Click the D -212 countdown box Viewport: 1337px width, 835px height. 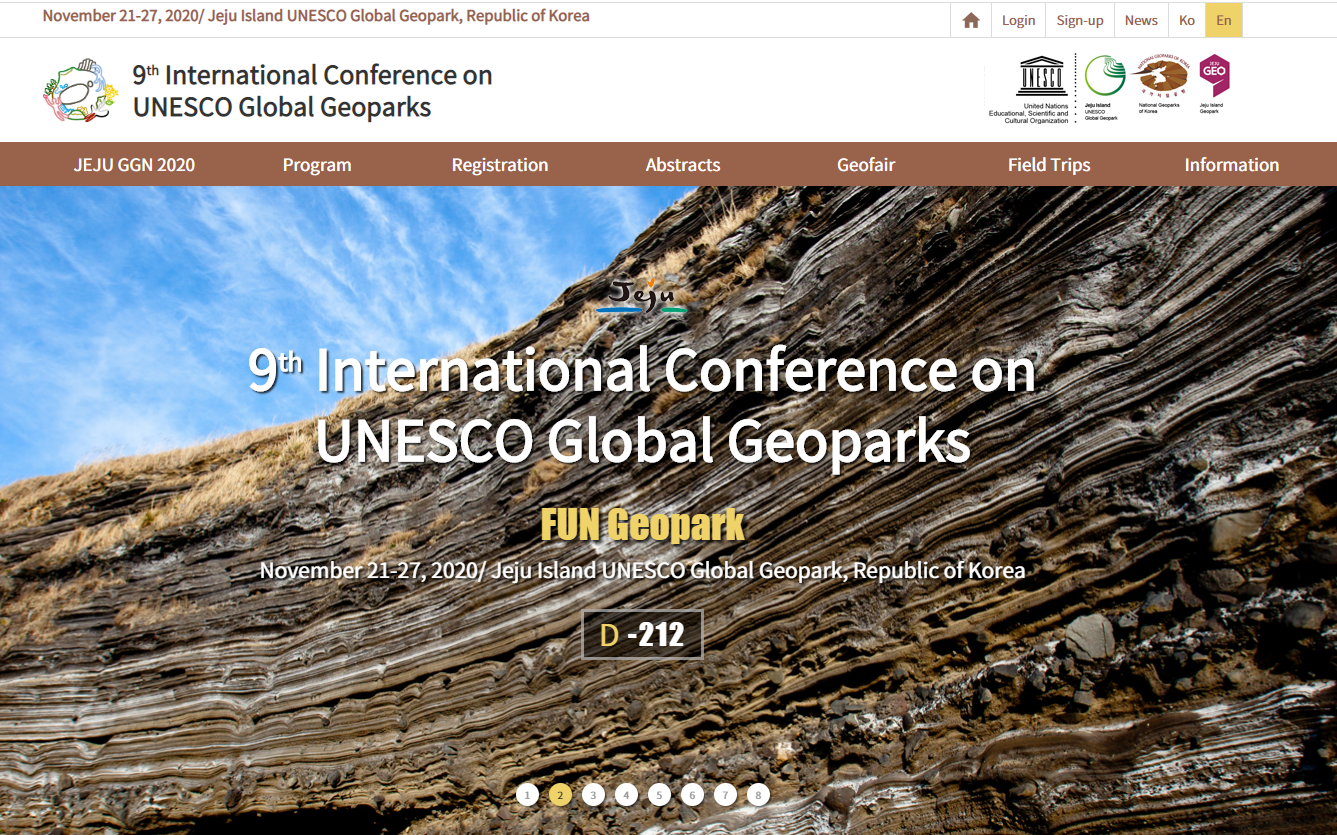[642, 634]
